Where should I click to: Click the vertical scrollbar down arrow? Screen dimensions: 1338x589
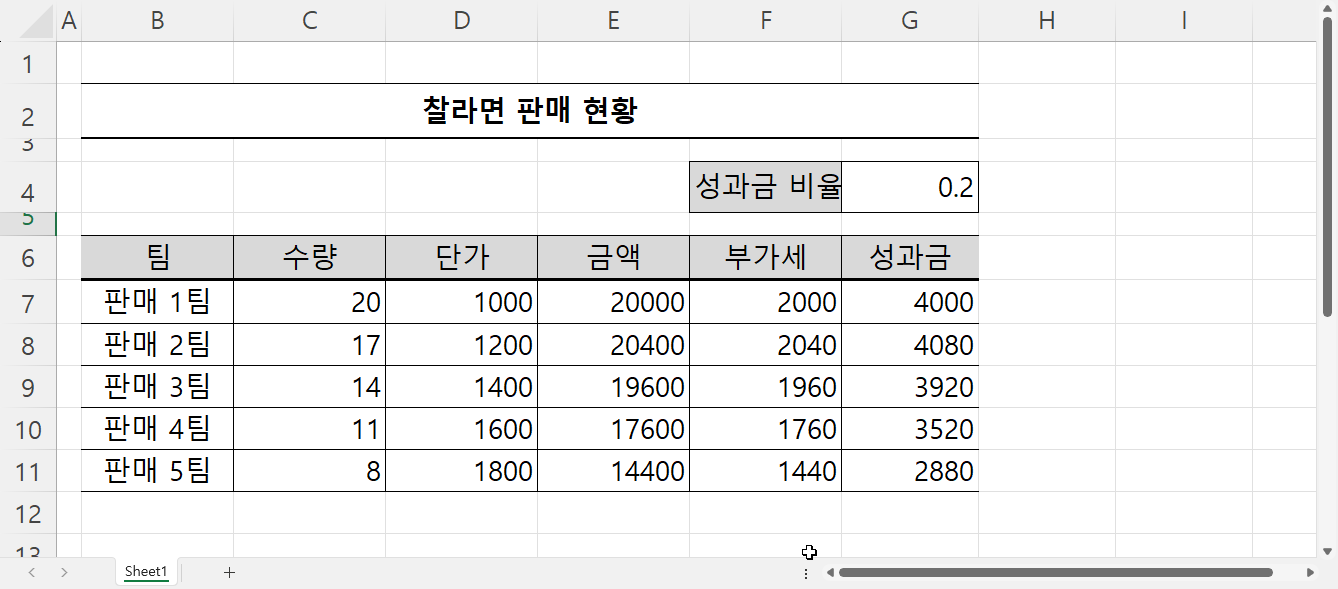pos(1327,550)
